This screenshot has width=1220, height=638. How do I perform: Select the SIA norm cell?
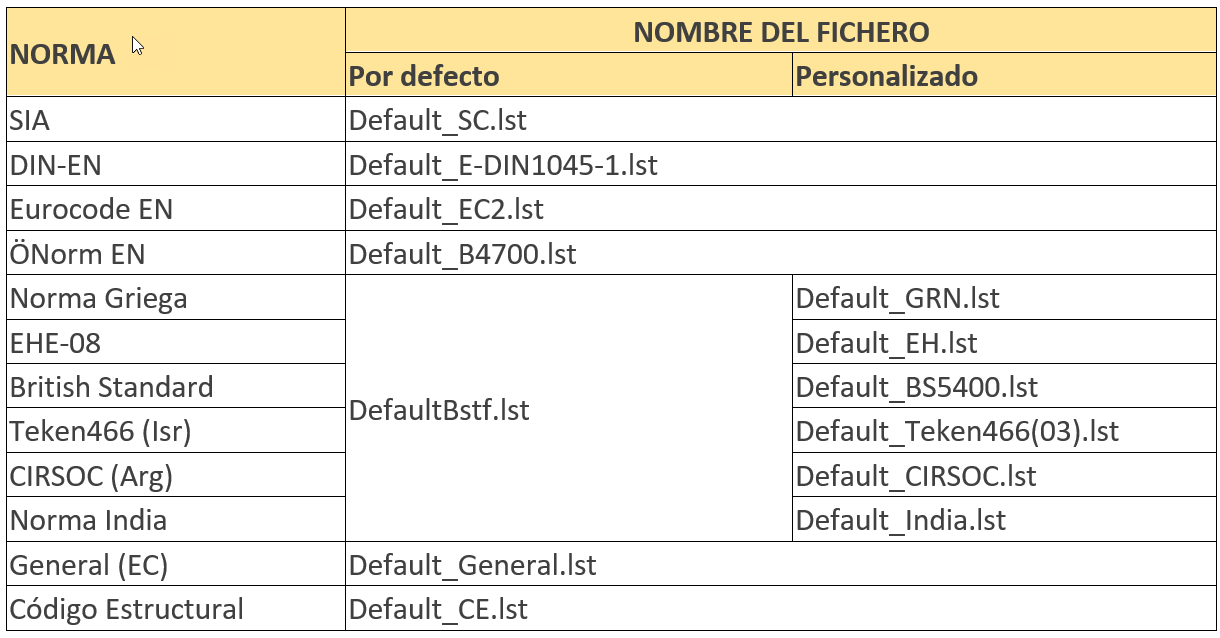(30, 120)
